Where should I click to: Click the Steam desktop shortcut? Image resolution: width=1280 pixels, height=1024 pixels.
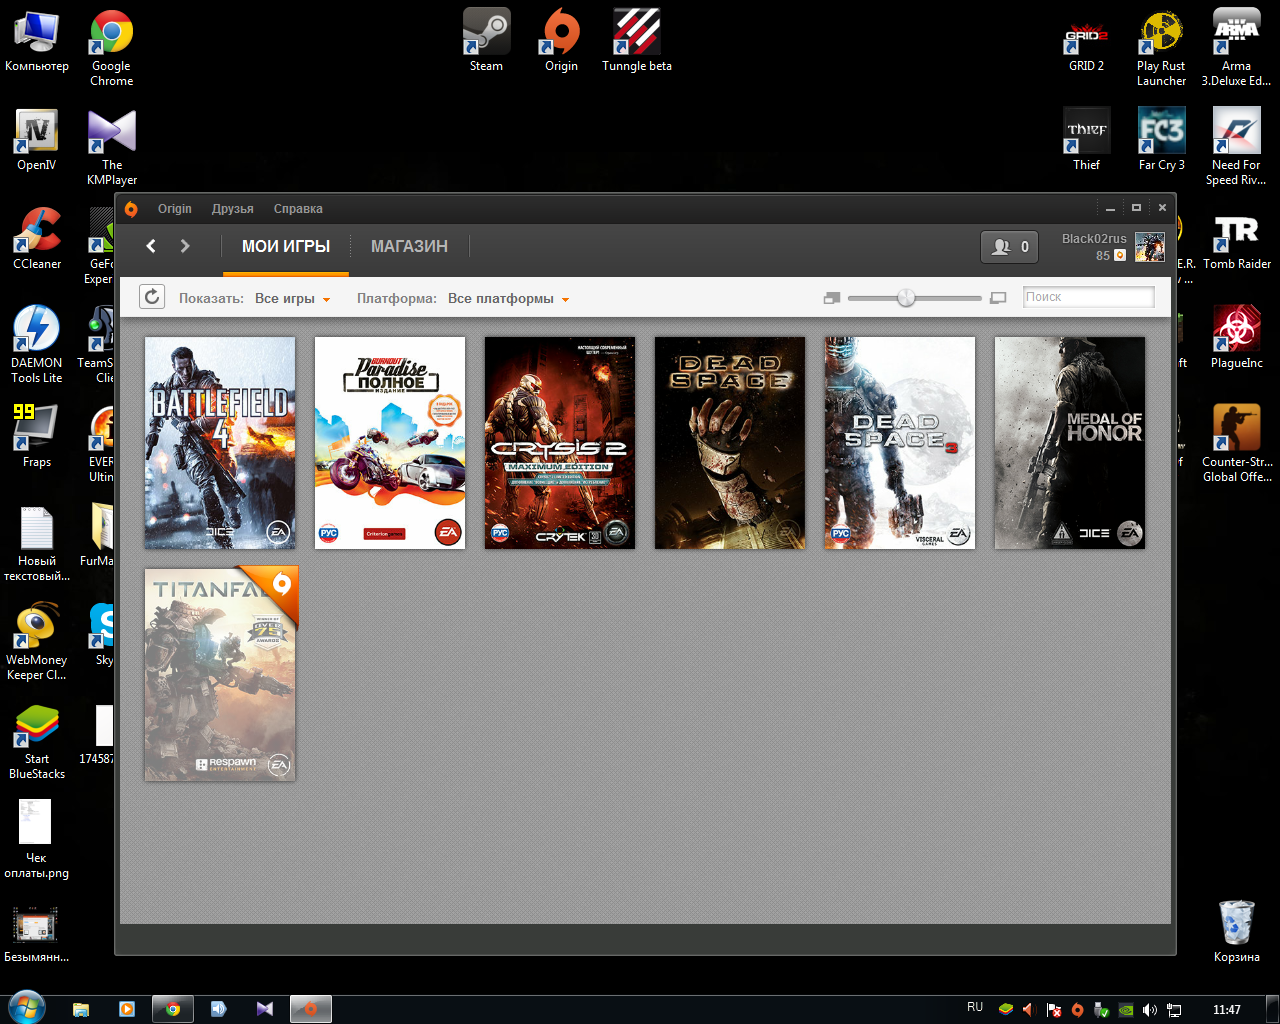[x=486, y=41]
